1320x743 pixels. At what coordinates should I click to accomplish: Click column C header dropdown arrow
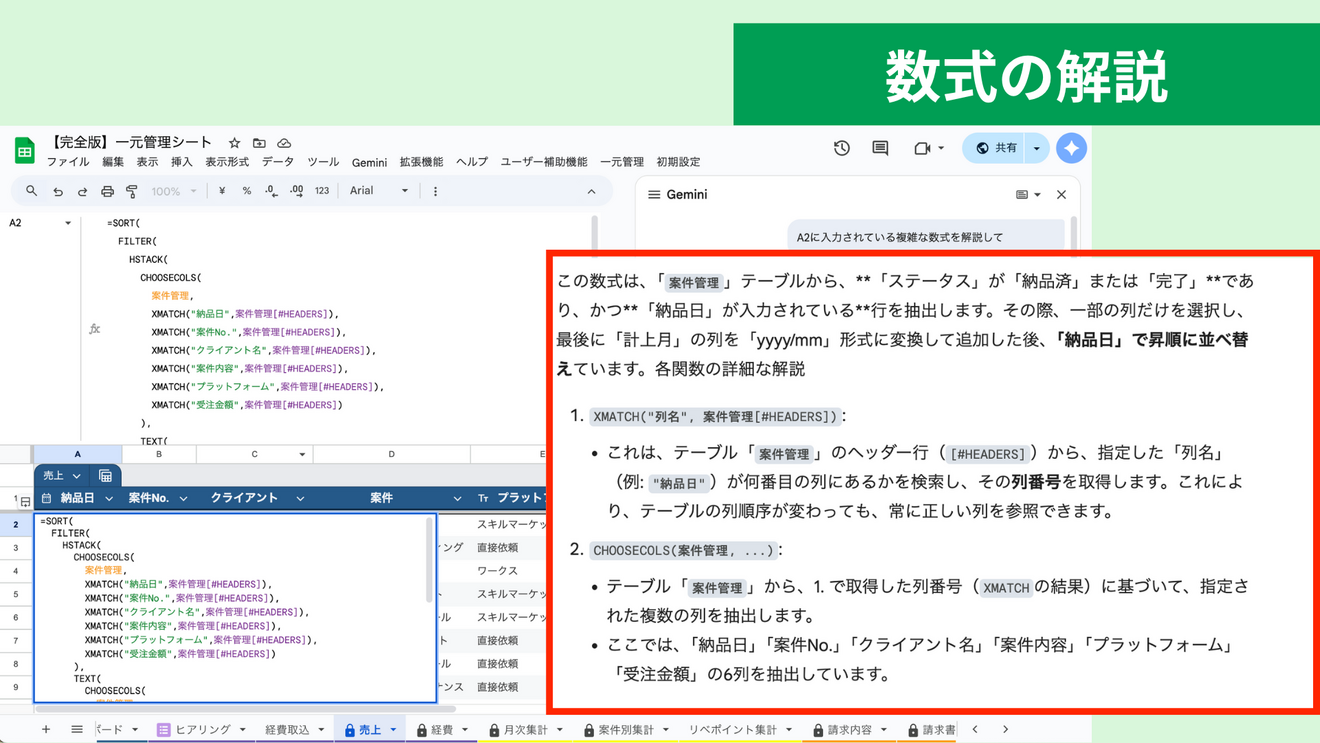pyautogui.click(x=302, y=454)
